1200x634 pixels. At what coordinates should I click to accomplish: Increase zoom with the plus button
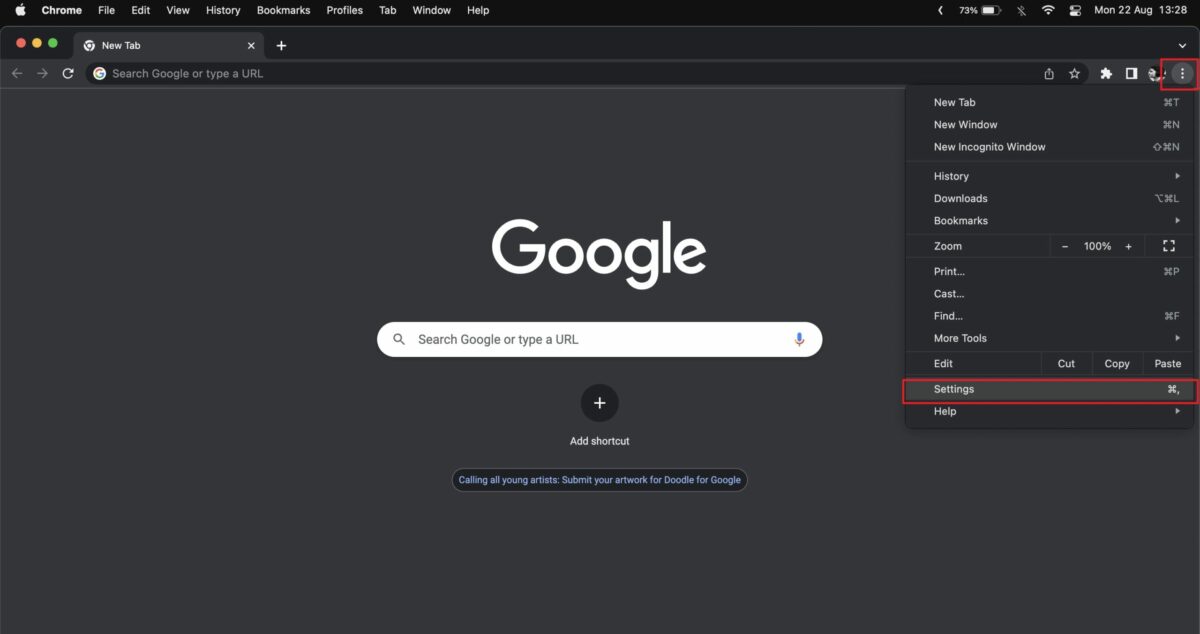click(x=1128, y=246)
